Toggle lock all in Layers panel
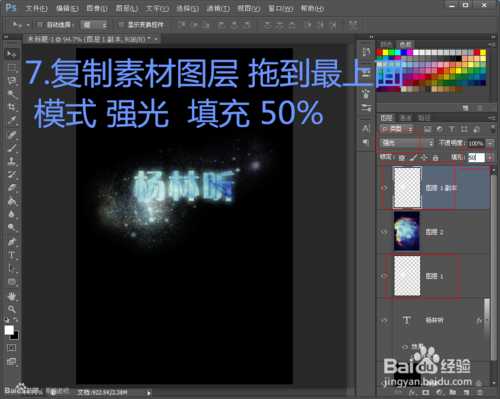500x399 pixels. [435, 157]
